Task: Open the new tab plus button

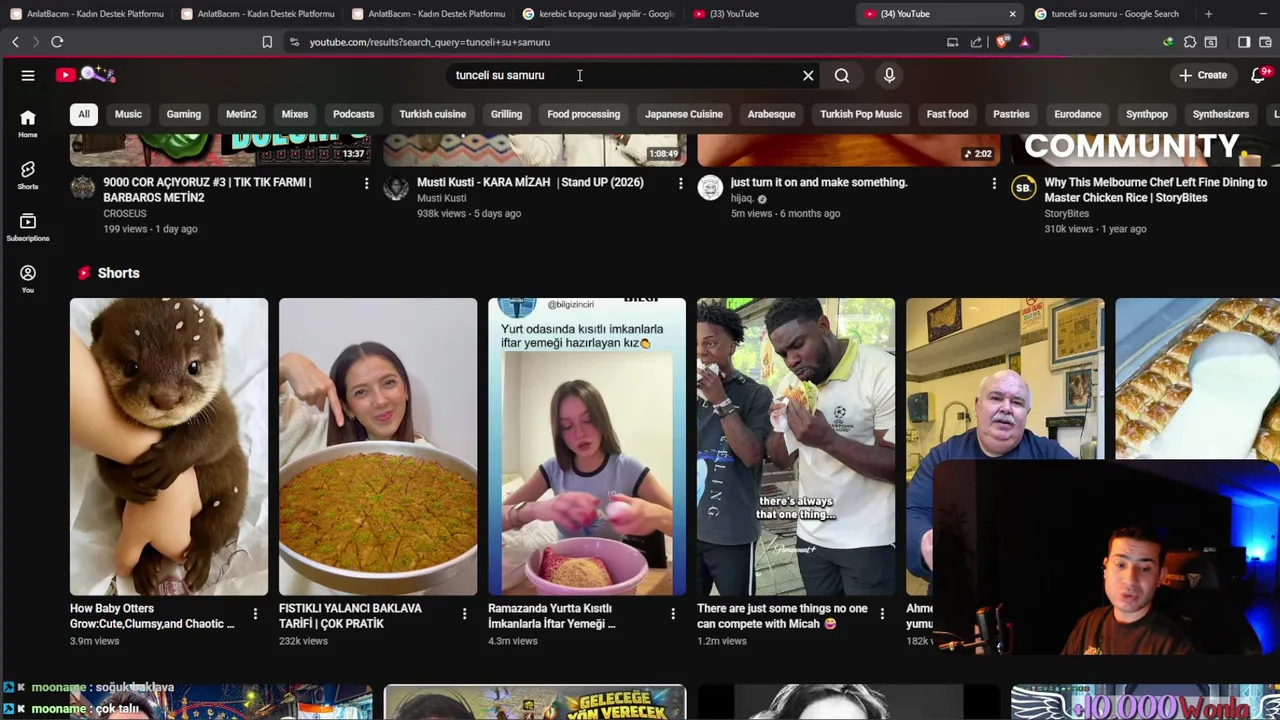Action: [x=1208, y=14]
